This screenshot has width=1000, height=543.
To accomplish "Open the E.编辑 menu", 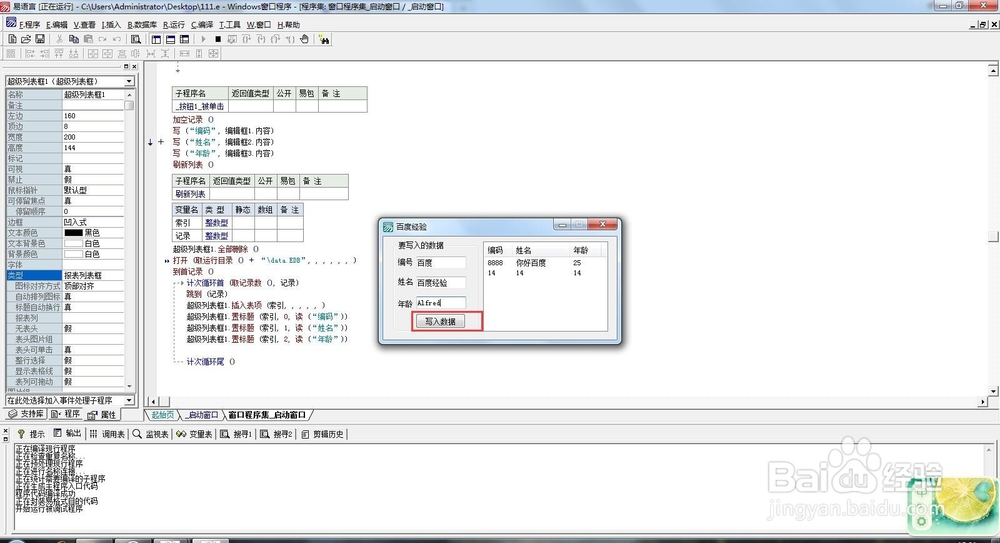I will pos(57,24).
